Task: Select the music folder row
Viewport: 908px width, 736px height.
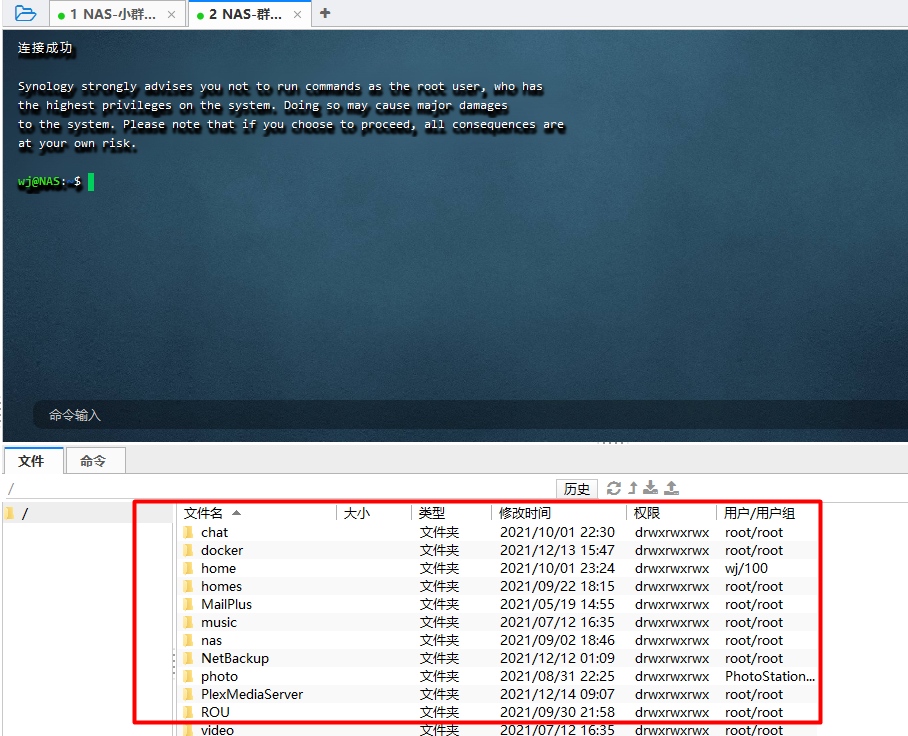Action: pyautogui.click(x=498, y=622)
